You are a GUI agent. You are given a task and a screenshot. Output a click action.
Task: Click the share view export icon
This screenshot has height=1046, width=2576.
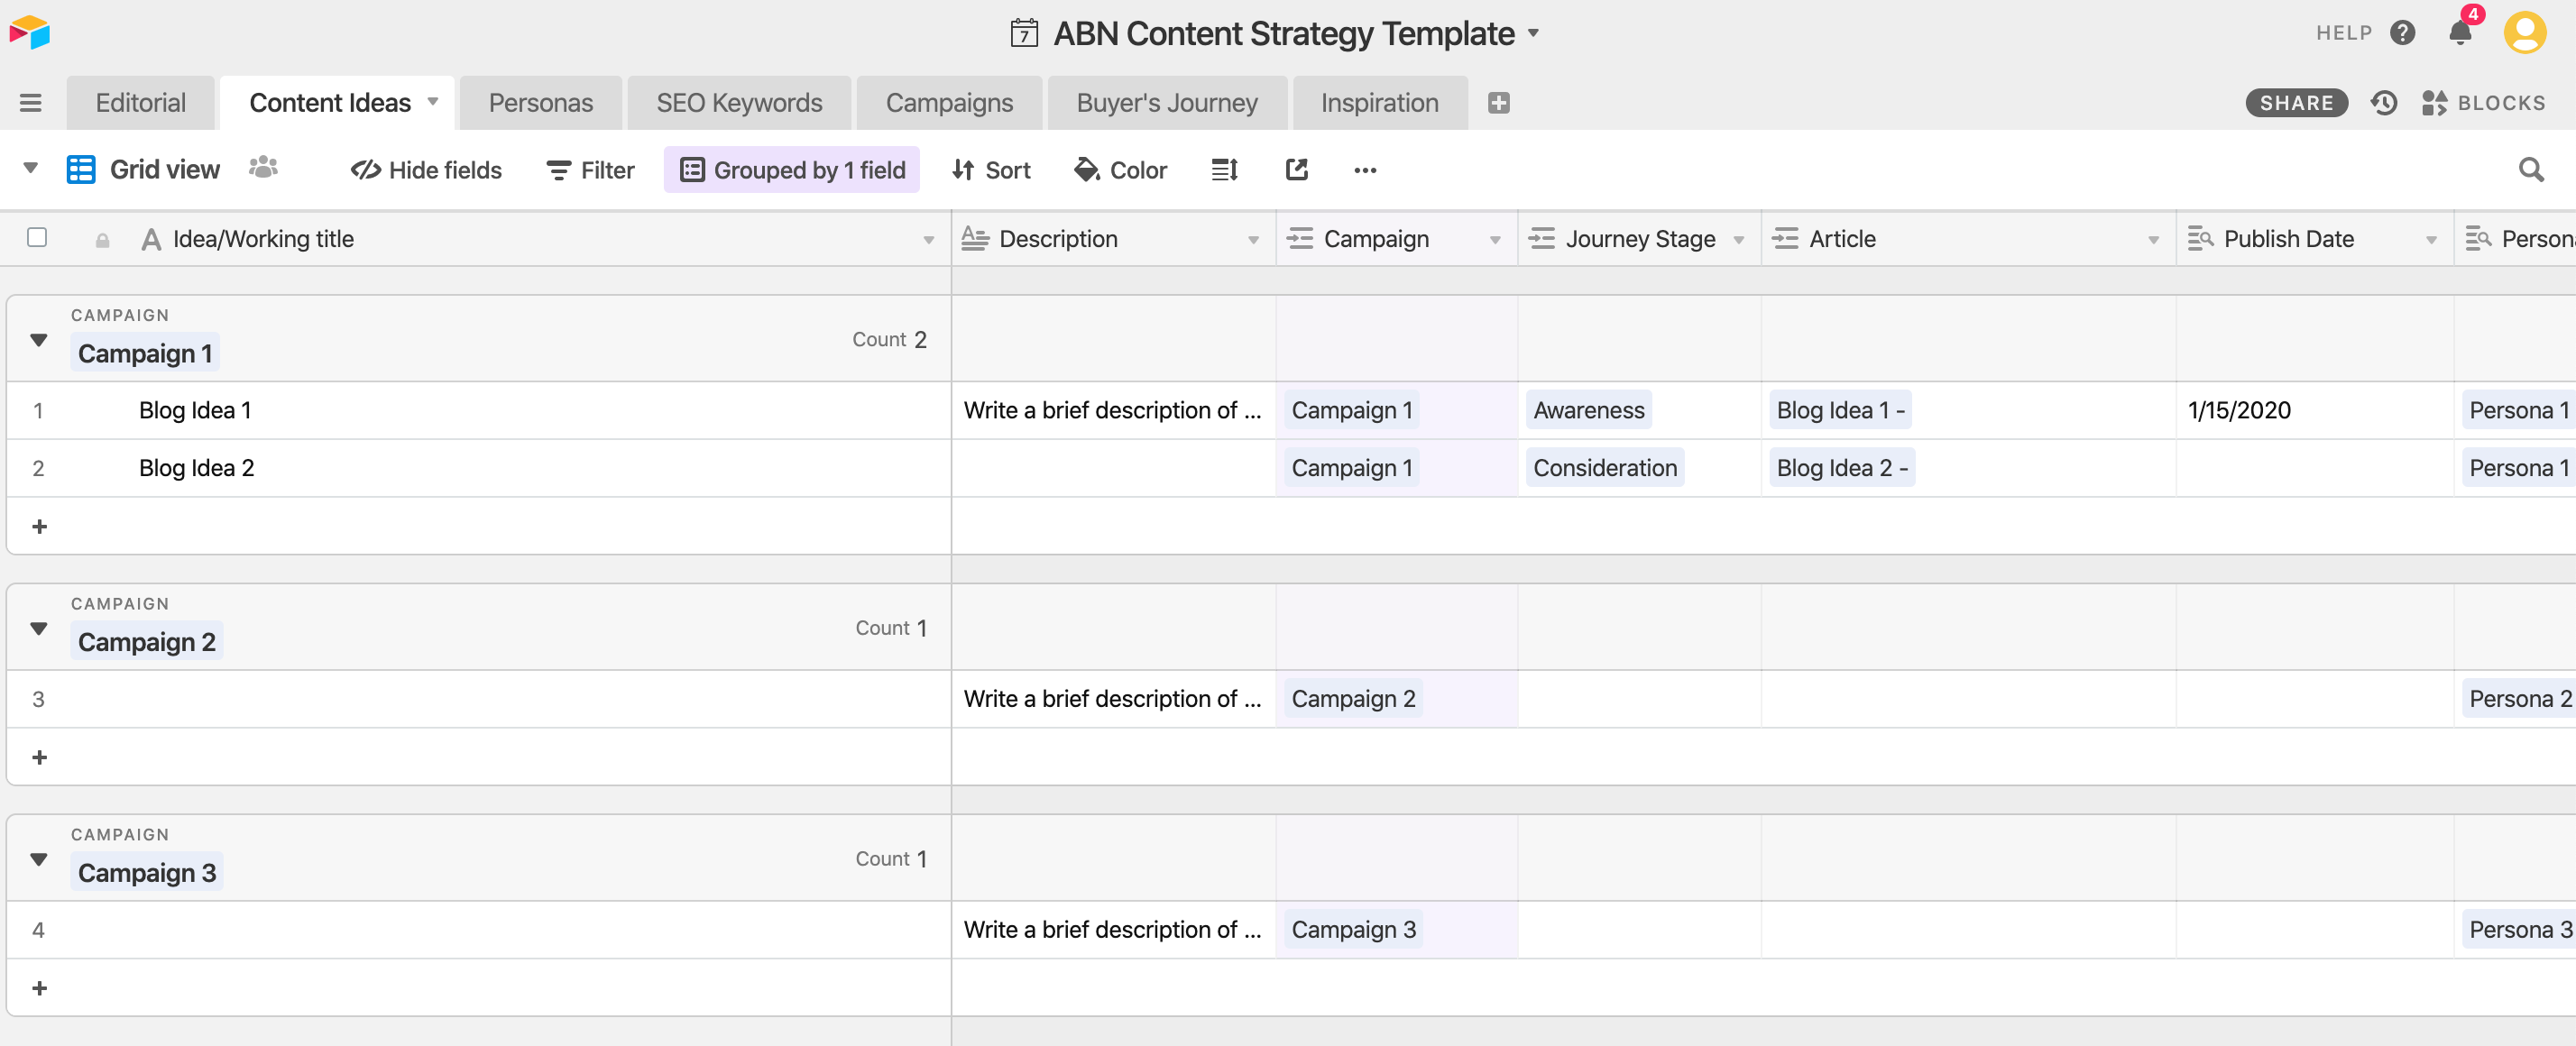pyautogui.click(x=1296, y=170)
